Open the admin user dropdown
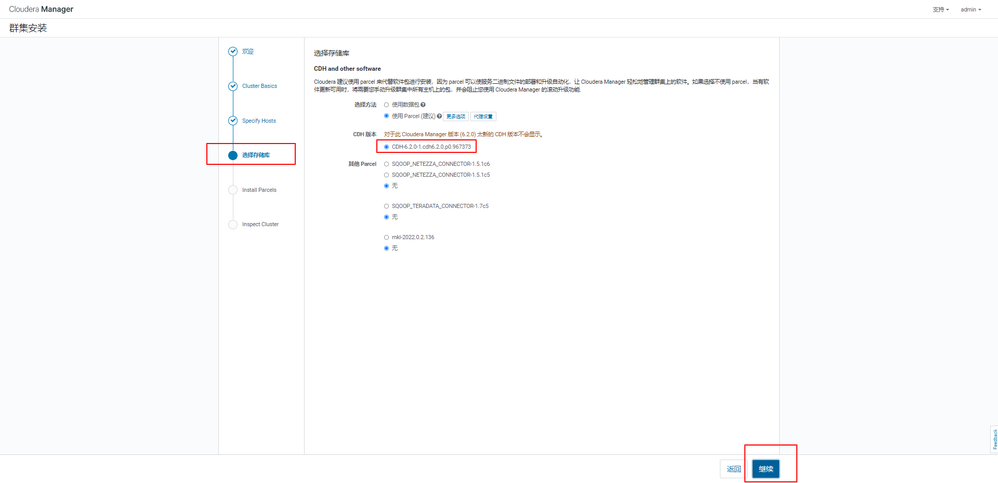Image resolution: width=998 pixels, height=483 pixels. 971,10
